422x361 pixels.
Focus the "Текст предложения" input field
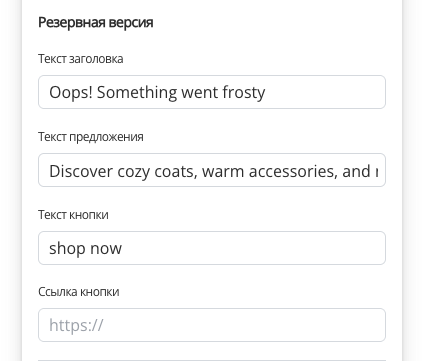pos(212,170)
